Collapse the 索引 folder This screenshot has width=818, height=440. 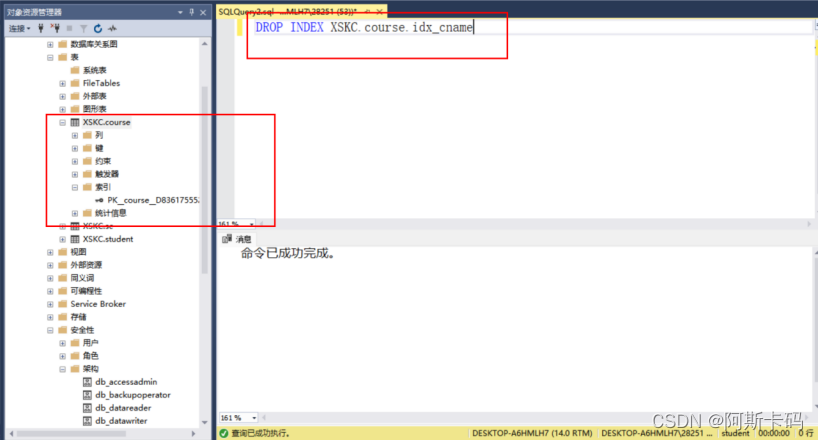click(75, 187)
